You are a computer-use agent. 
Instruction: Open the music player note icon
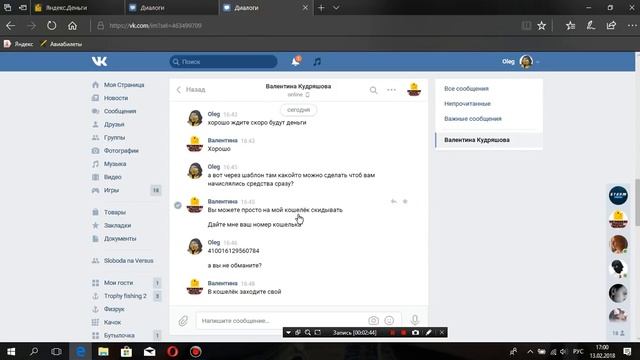317,62
